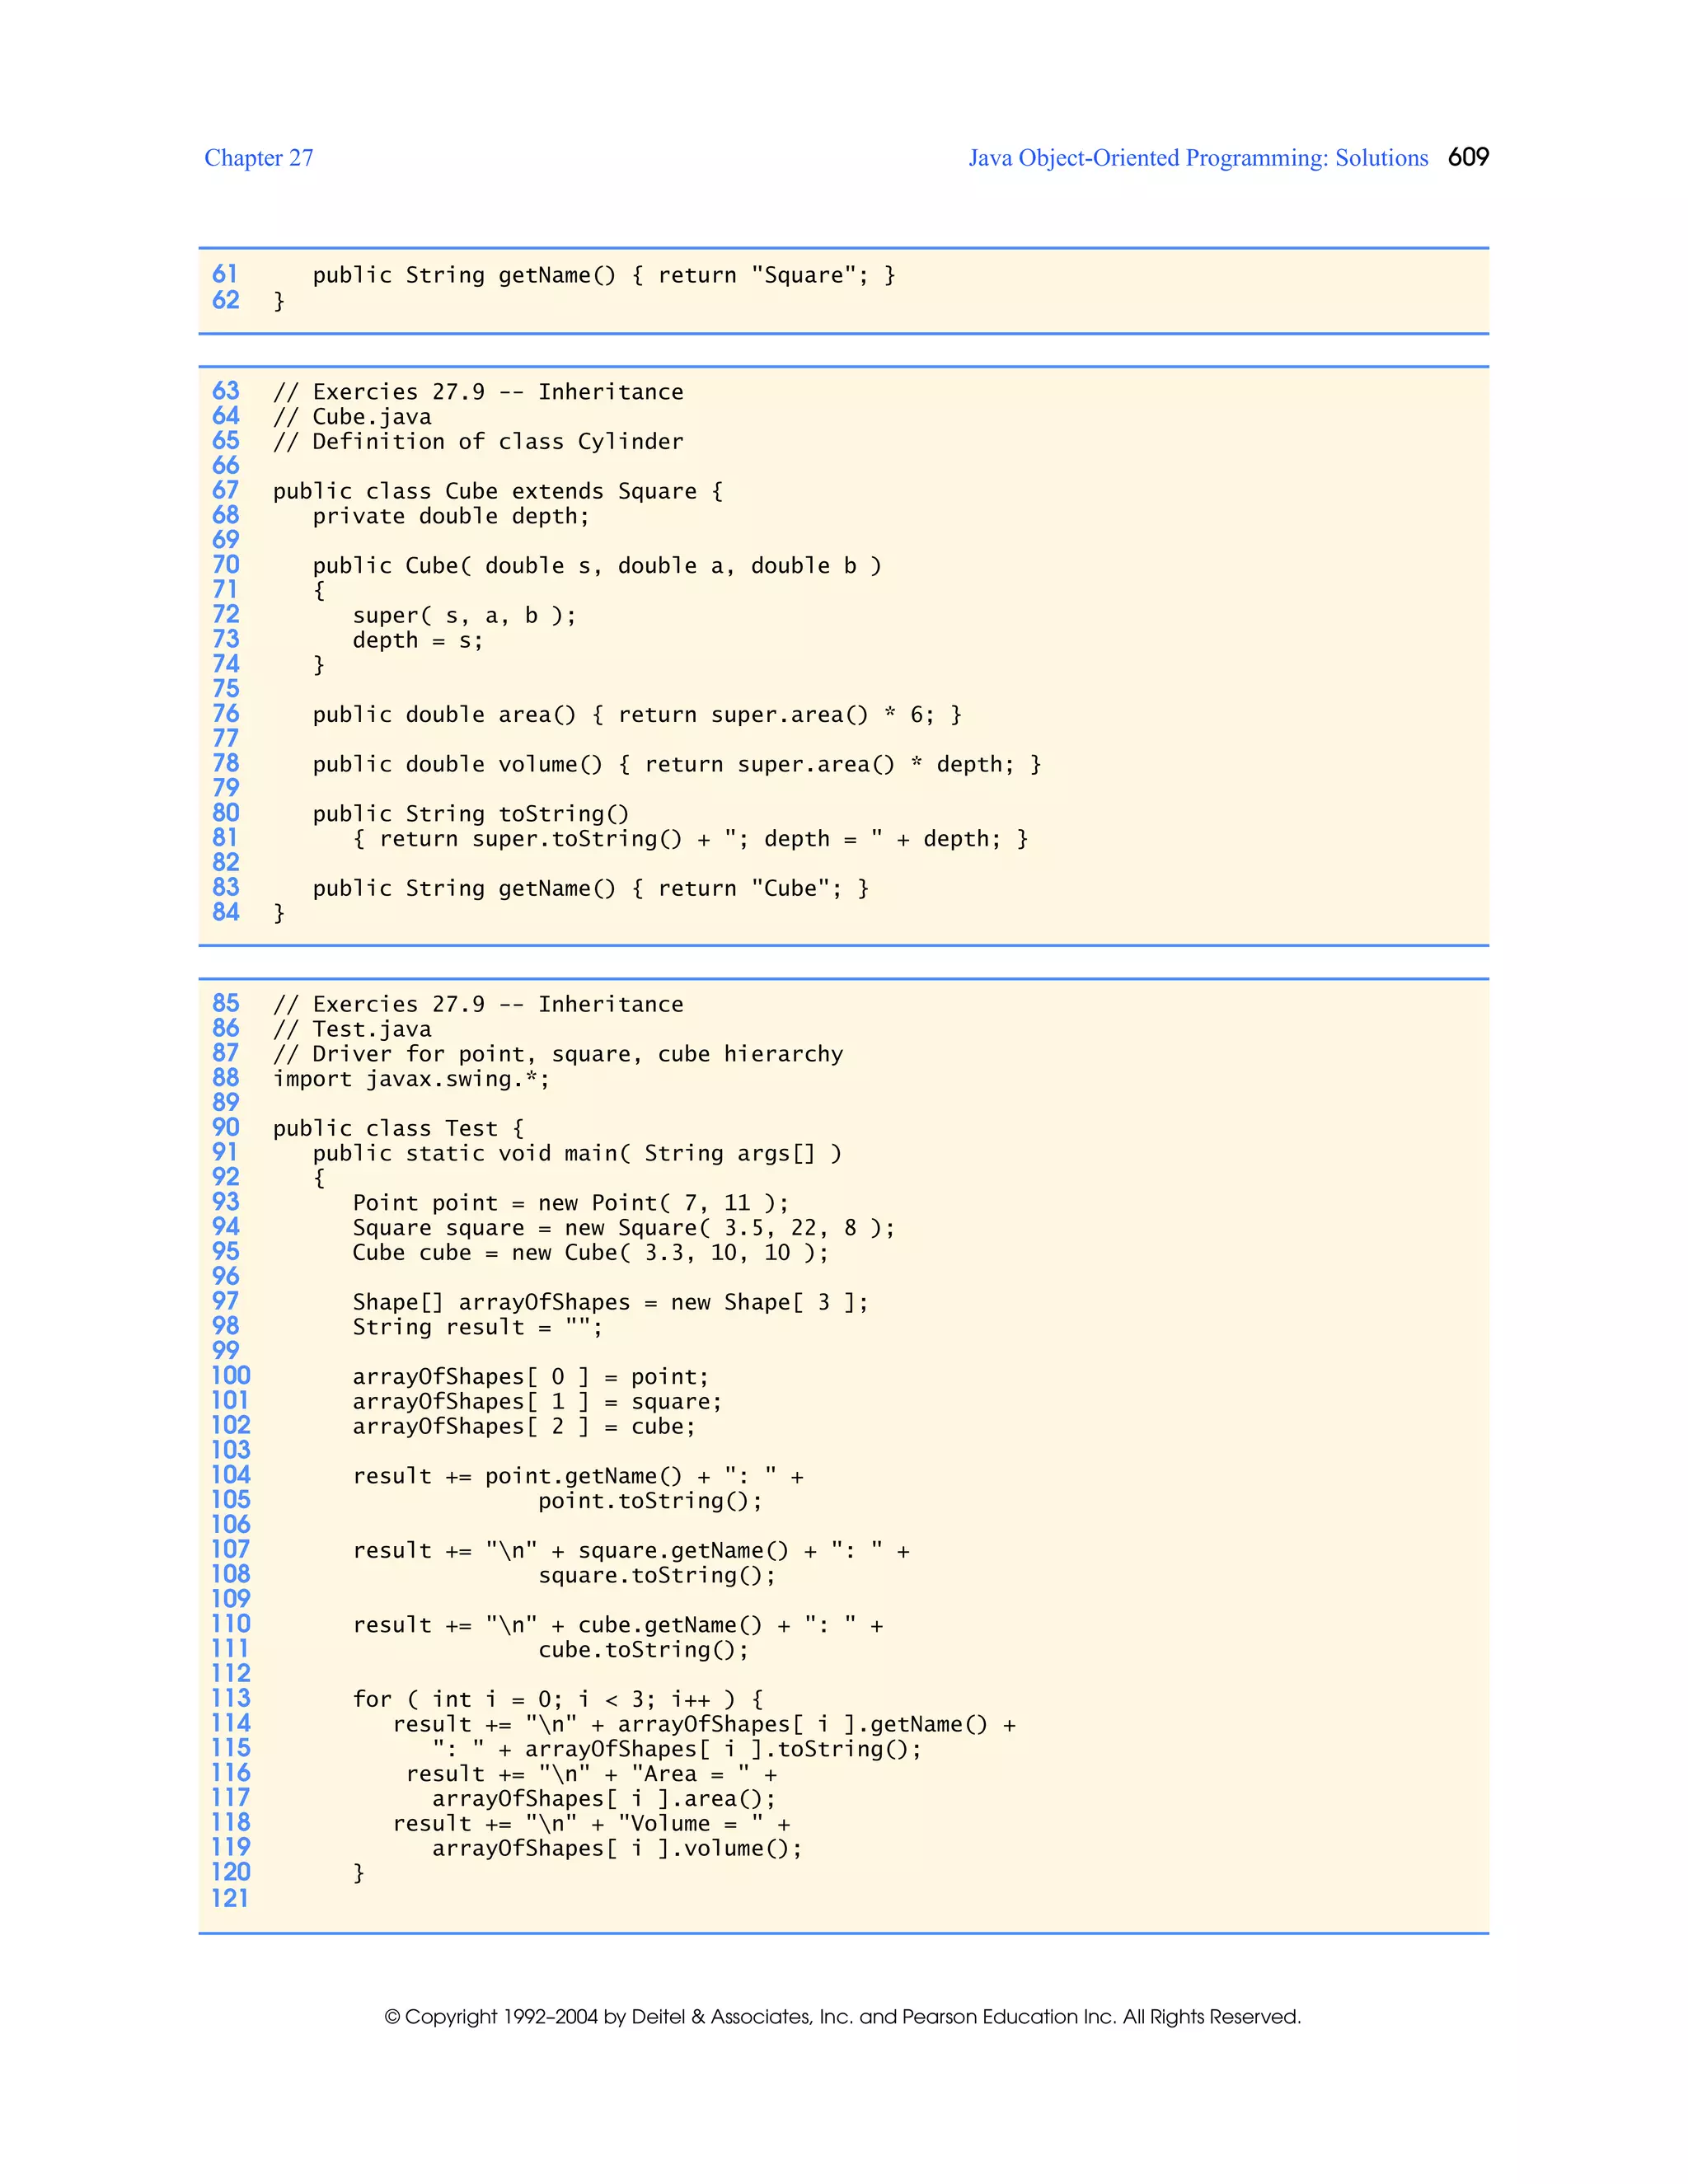Click the '"Volume = "' result line 118
Screen dimensions: 1688x2184
(591, 1823)
